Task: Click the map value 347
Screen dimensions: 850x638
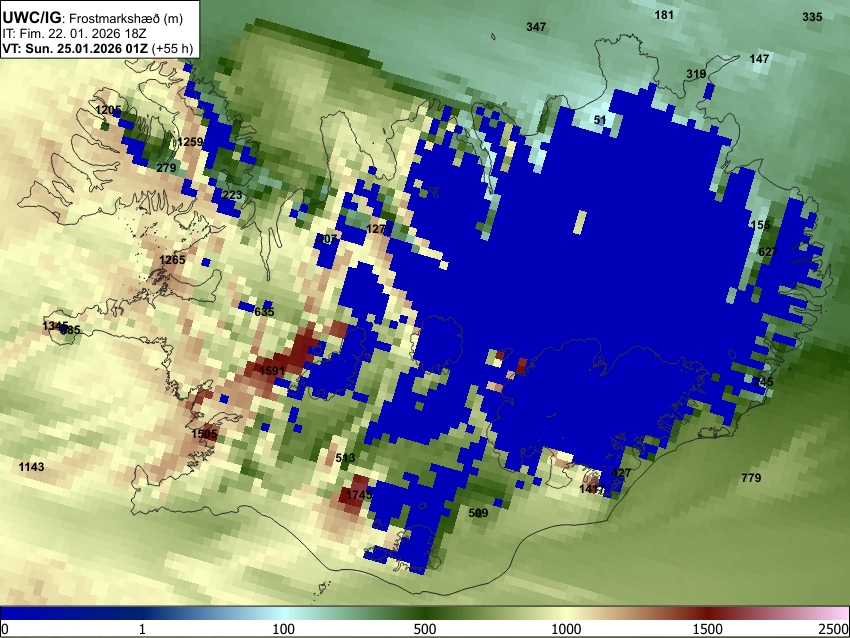Action: click(536, 27)
